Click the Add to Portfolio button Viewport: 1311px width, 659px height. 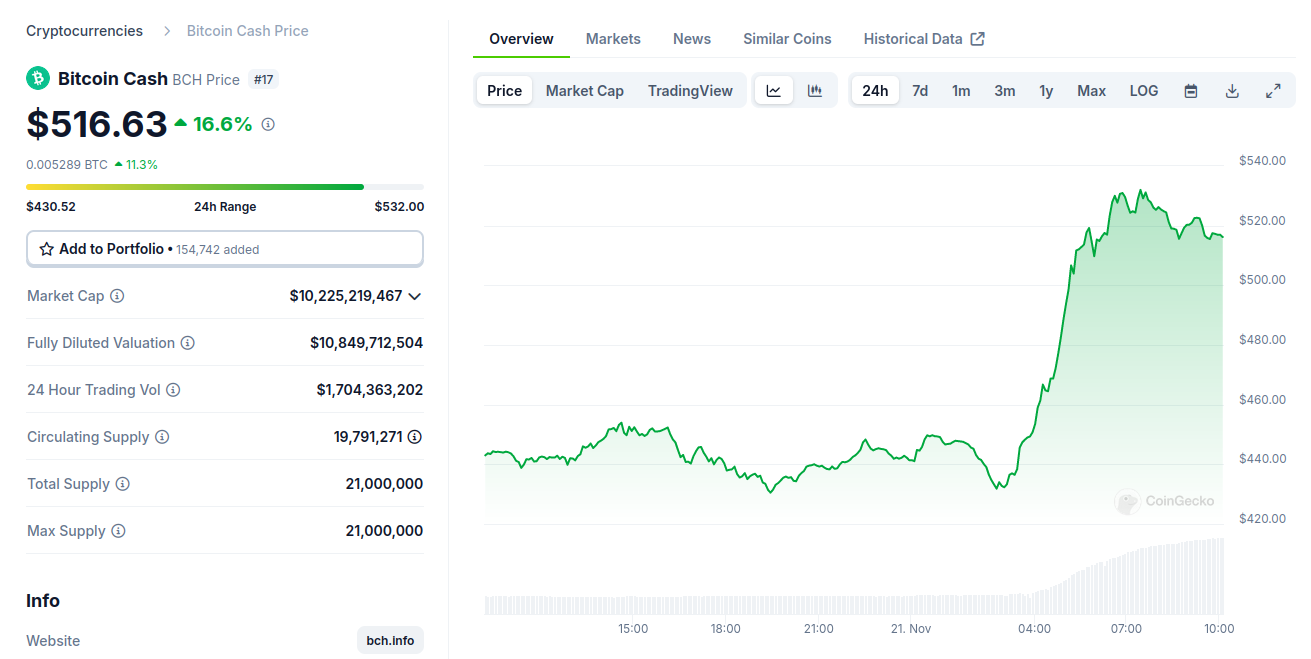[x=225, y=249]
